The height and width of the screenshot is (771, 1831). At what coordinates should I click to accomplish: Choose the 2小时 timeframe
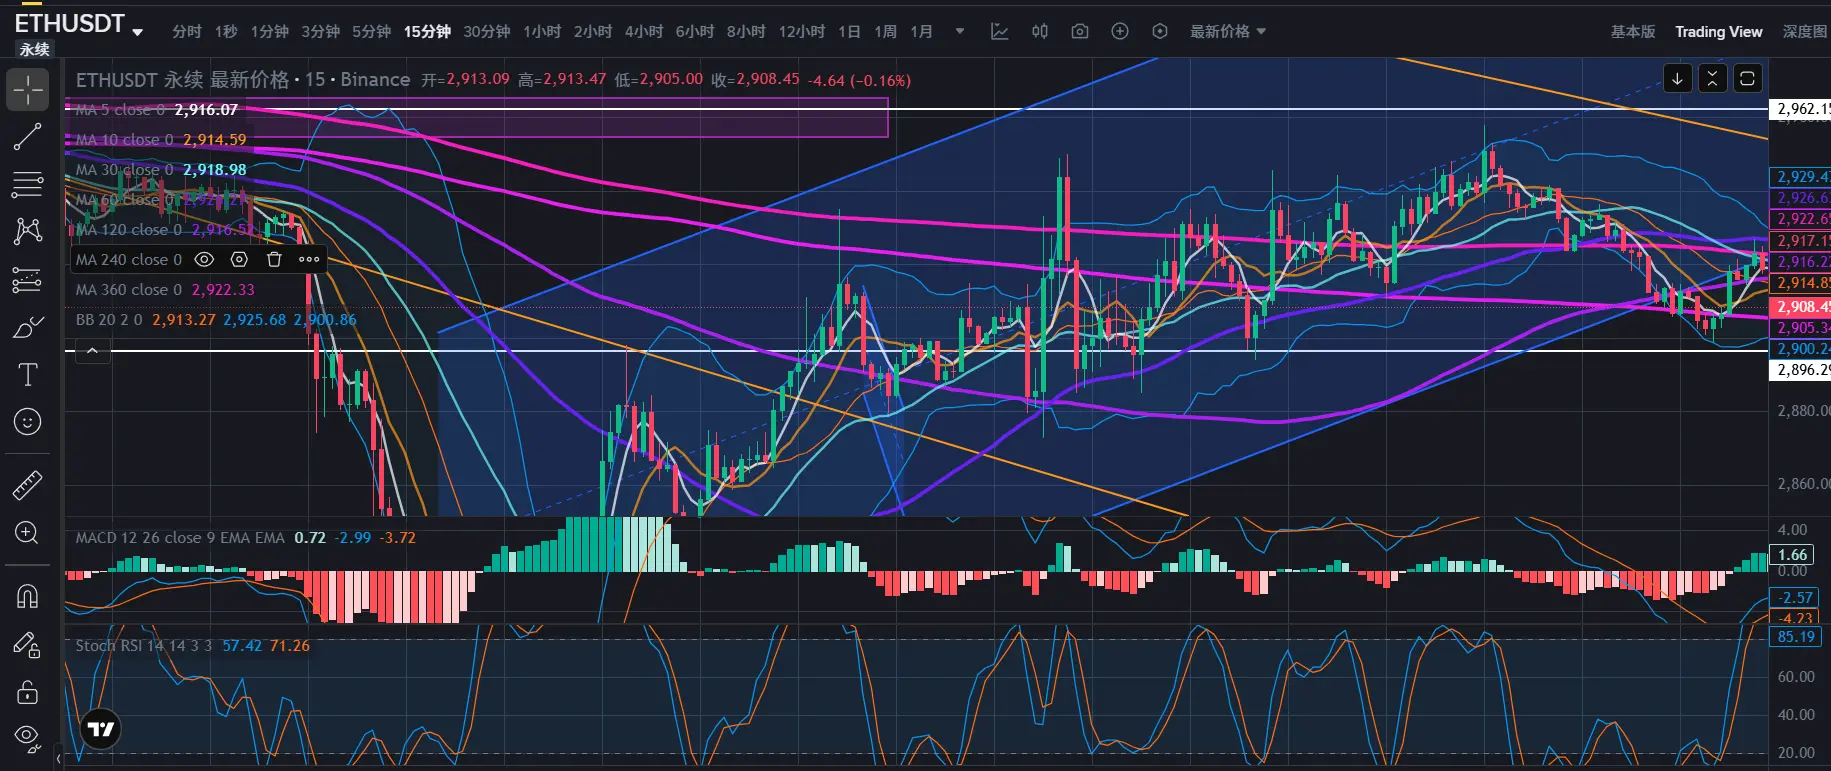pyautogui.click(x=593, y=31)
